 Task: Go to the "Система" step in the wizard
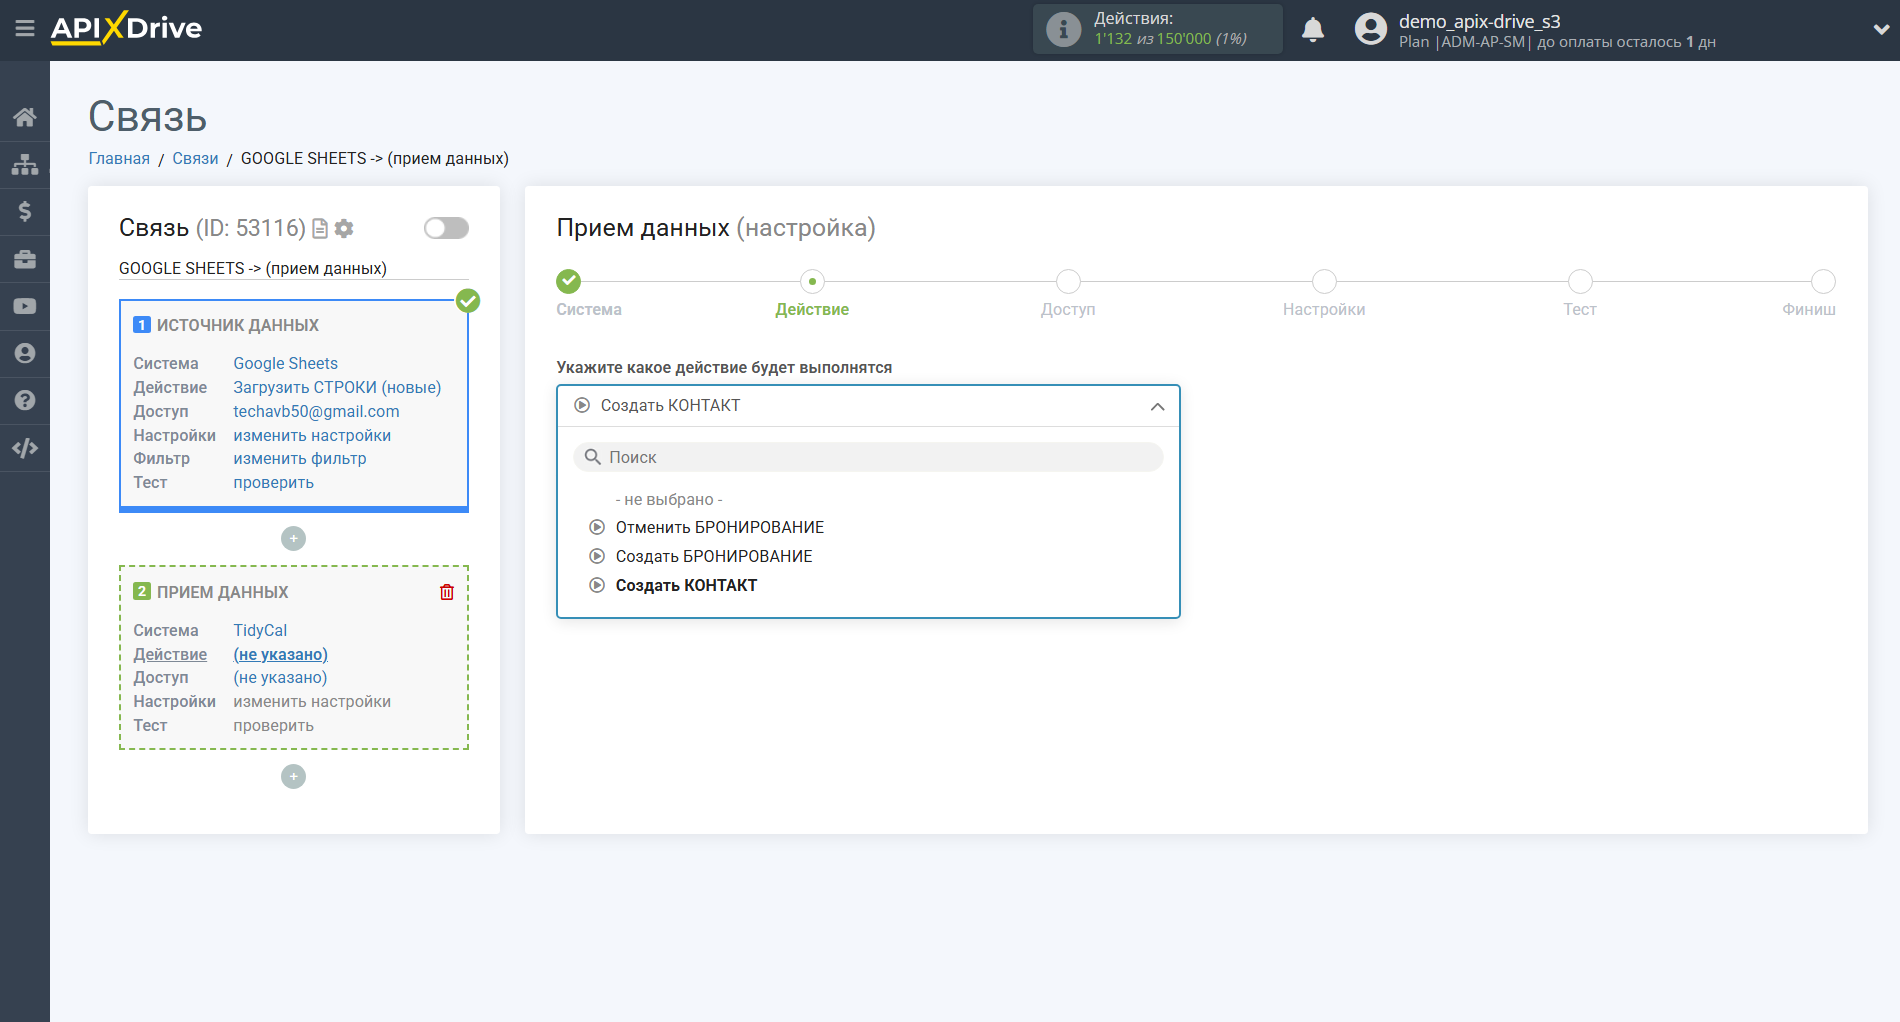569,282
